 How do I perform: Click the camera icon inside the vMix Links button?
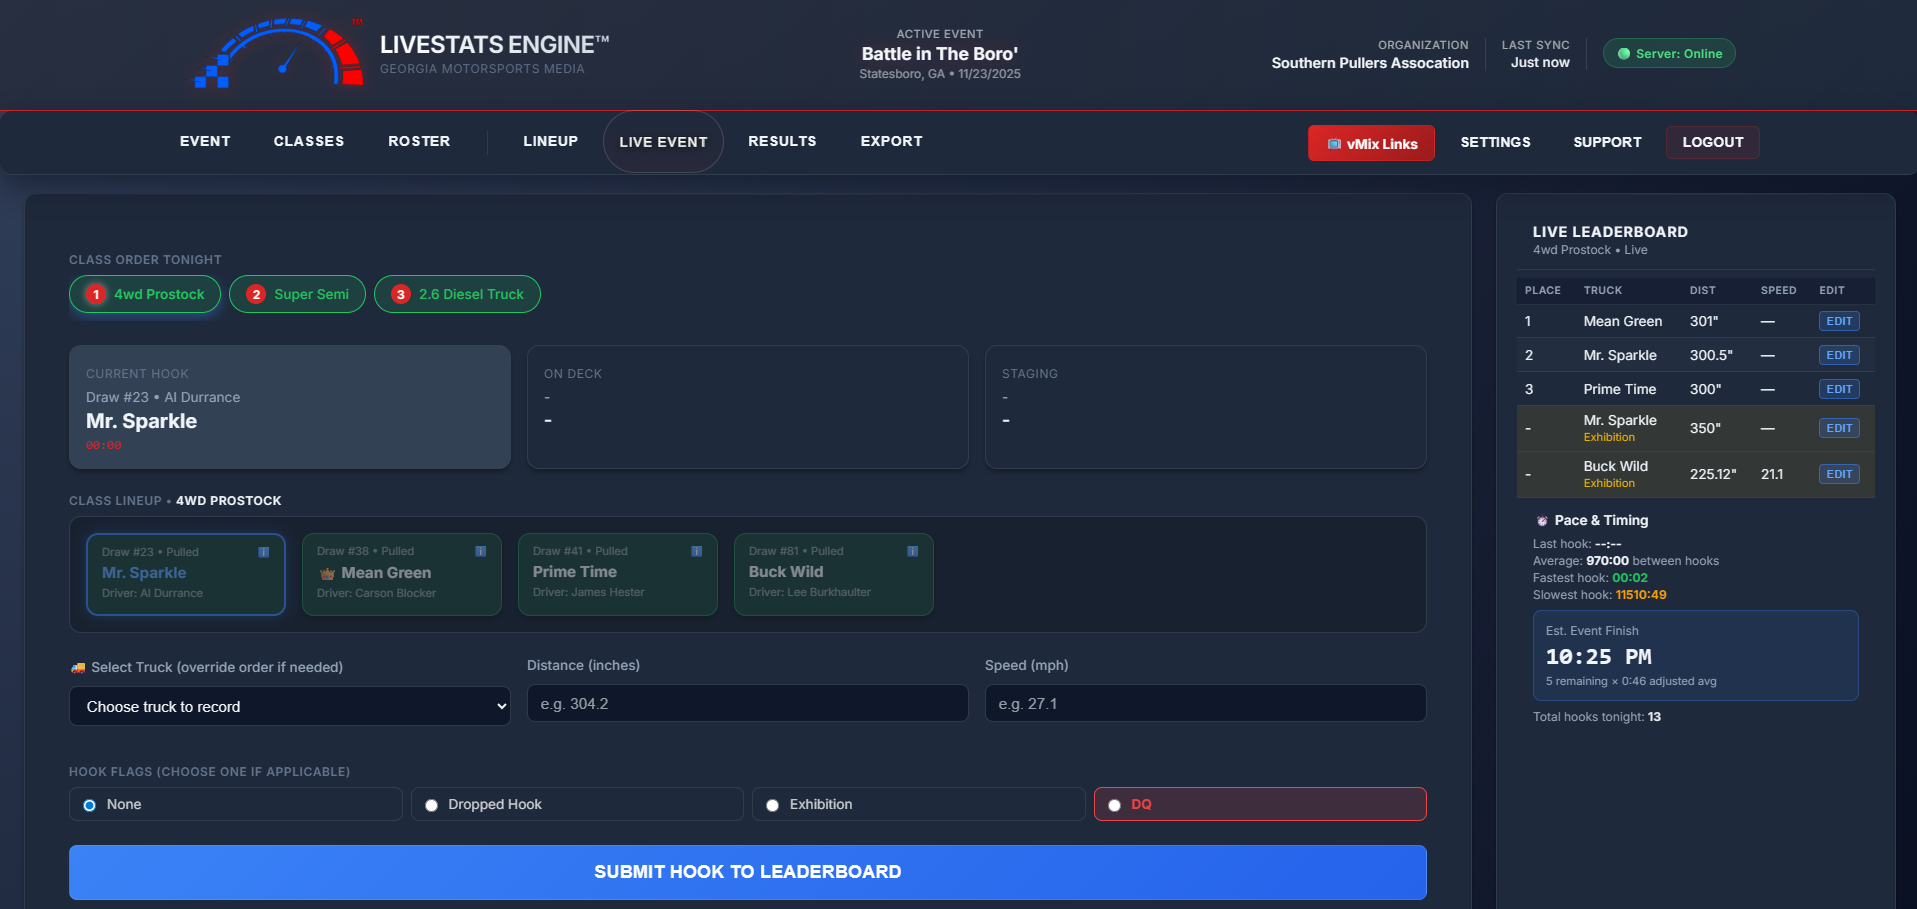(1334, 143)
